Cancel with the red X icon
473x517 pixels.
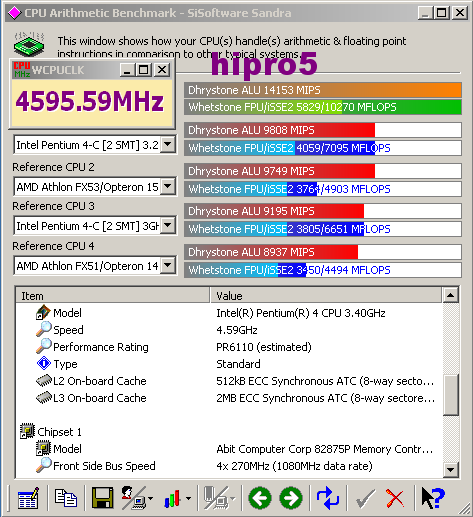[395, 499]
